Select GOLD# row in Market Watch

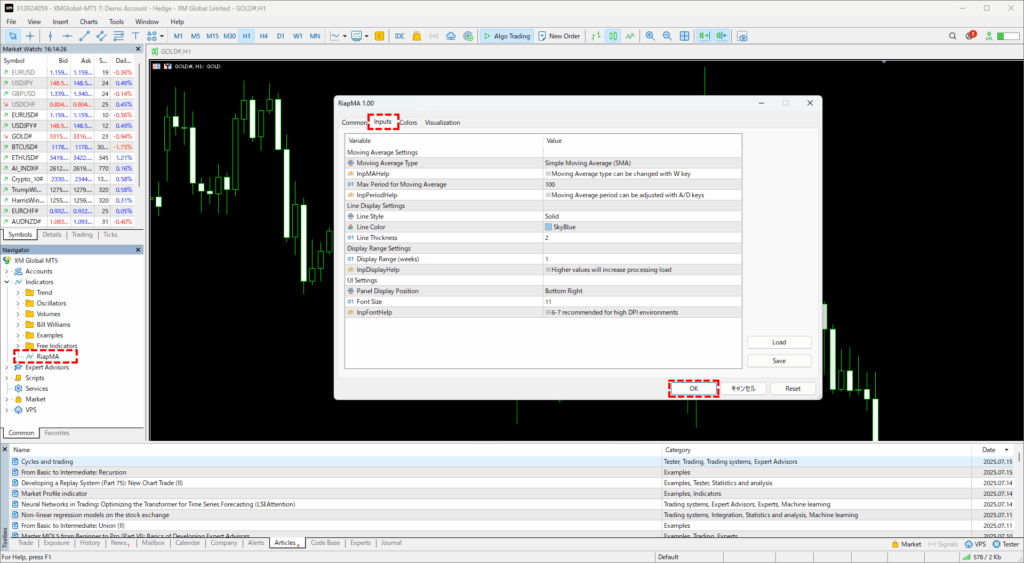(67, 137)
